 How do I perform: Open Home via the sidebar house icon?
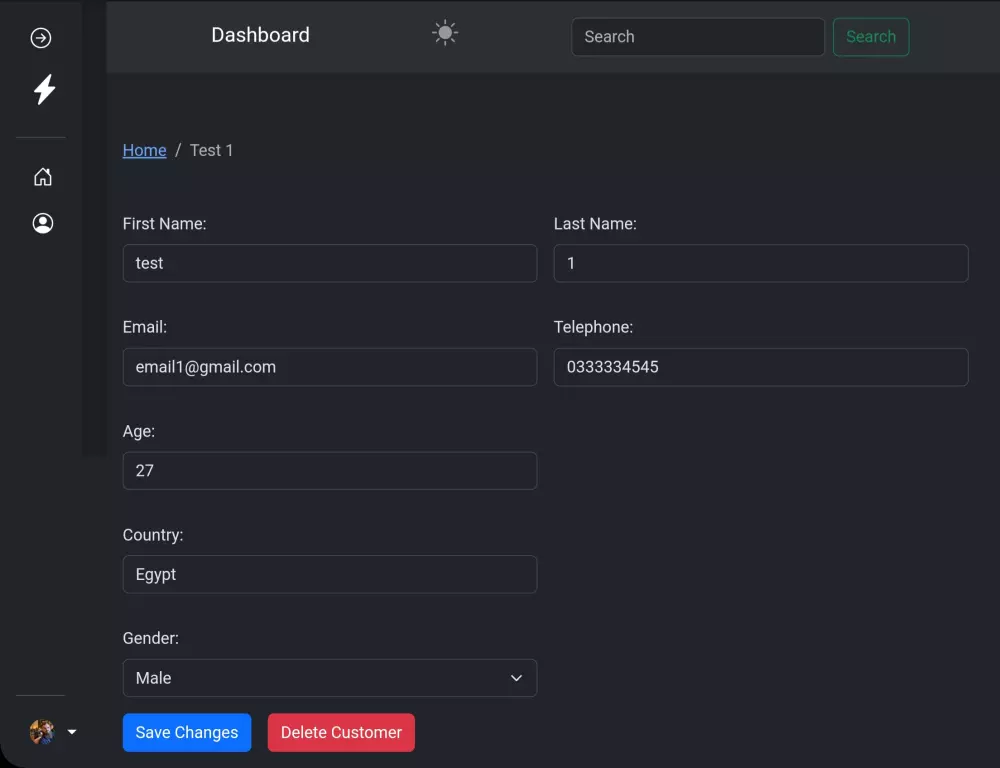click(42, 176)
